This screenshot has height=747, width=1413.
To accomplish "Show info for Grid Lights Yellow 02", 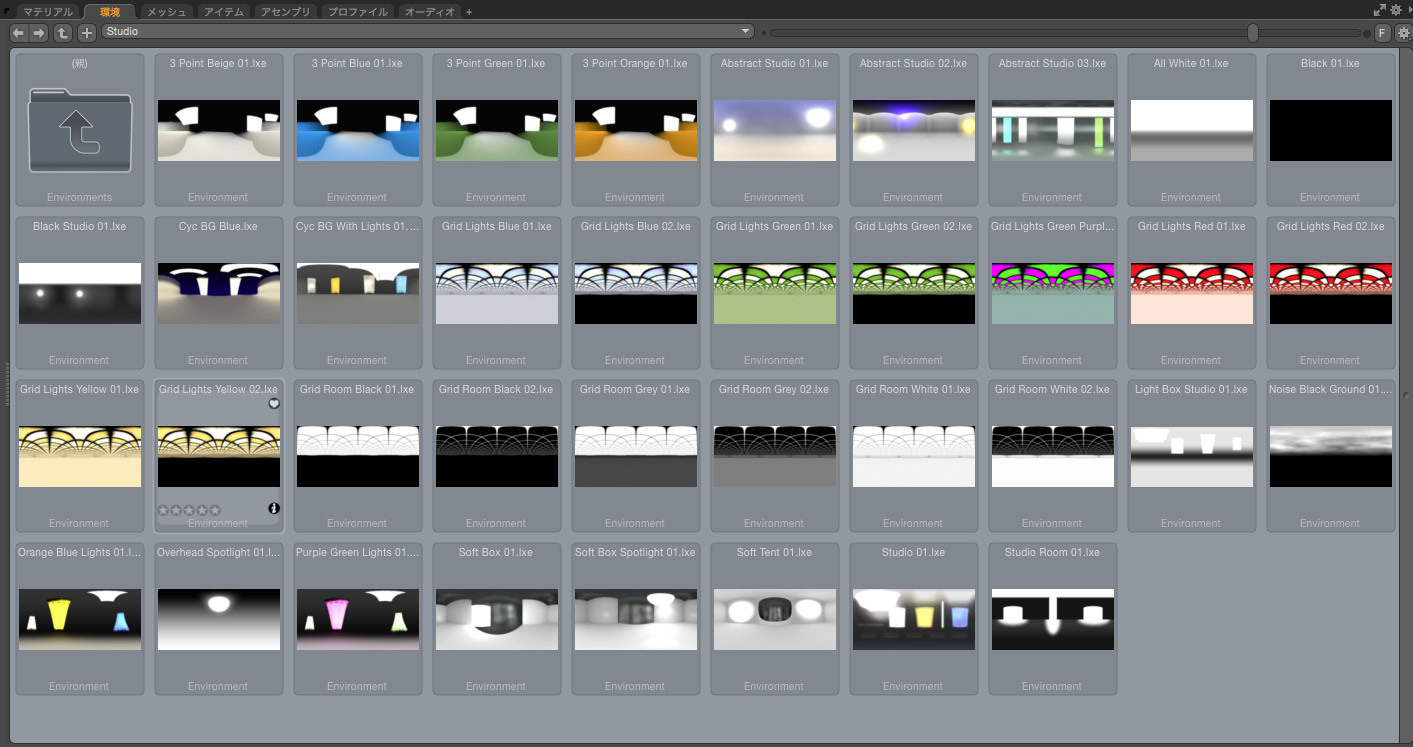I will [x=274, y=509].
